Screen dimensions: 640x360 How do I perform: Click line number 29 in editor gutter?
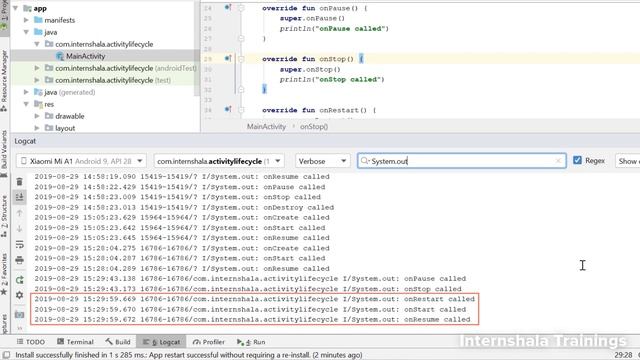pos(208,59)
